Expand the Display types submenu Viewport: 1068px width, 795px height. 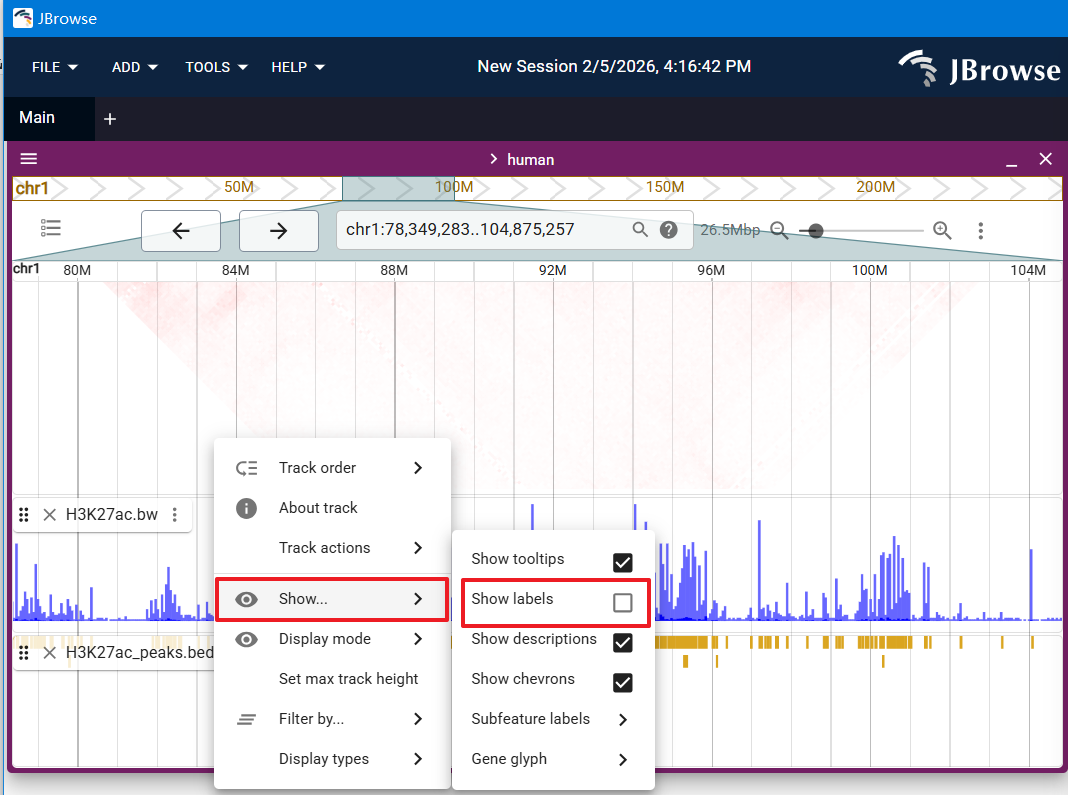332,759
